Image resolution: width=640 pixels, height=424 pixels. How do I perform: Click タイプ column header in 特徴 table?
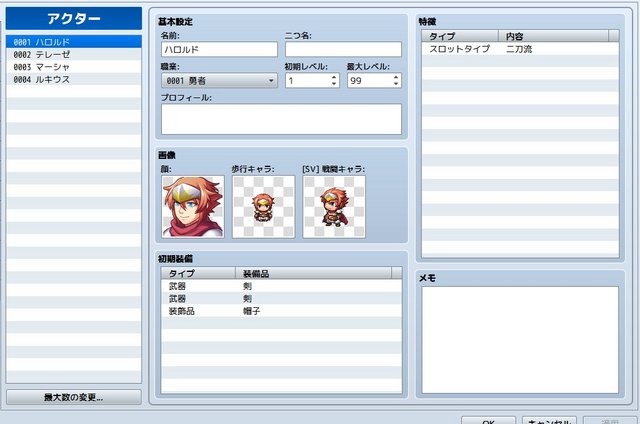pos(460,36)
